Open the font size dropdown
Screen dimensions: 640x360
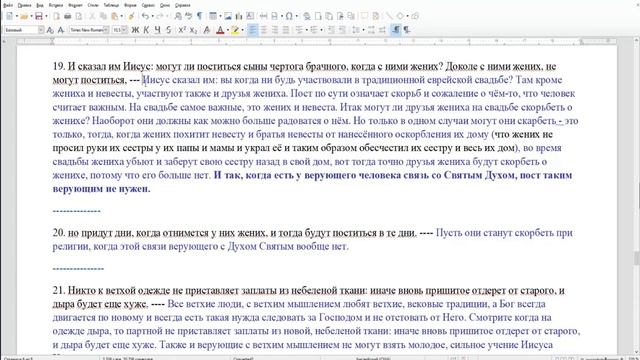(x=124, y=30)
